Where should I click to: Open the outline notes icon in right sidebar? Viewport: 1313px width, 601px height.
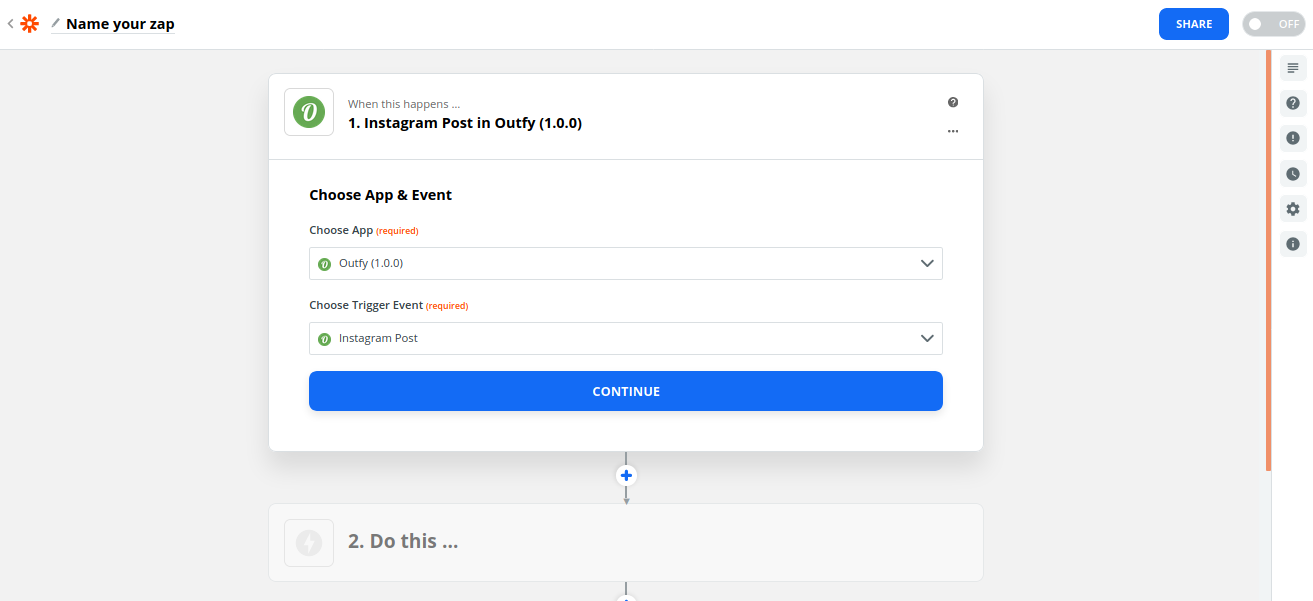click(x=1293, y=68)
